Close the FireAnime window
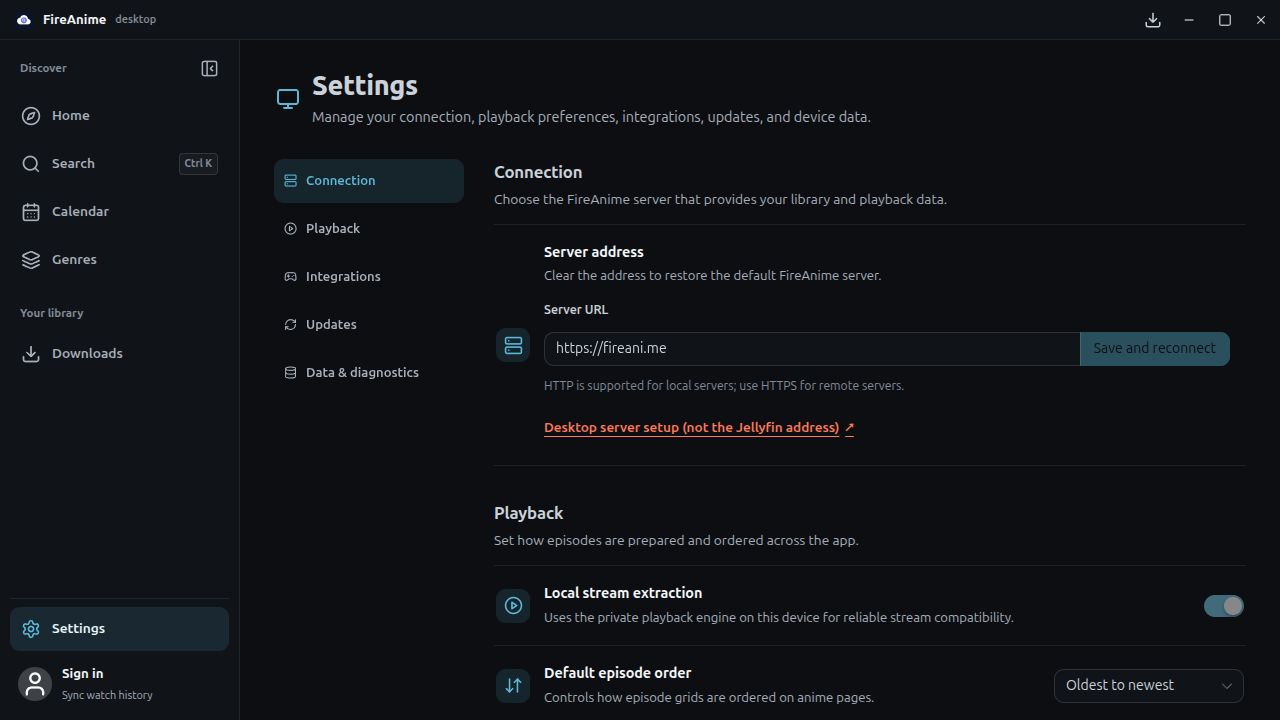 pyautogui.click(x=1261, y=20)
